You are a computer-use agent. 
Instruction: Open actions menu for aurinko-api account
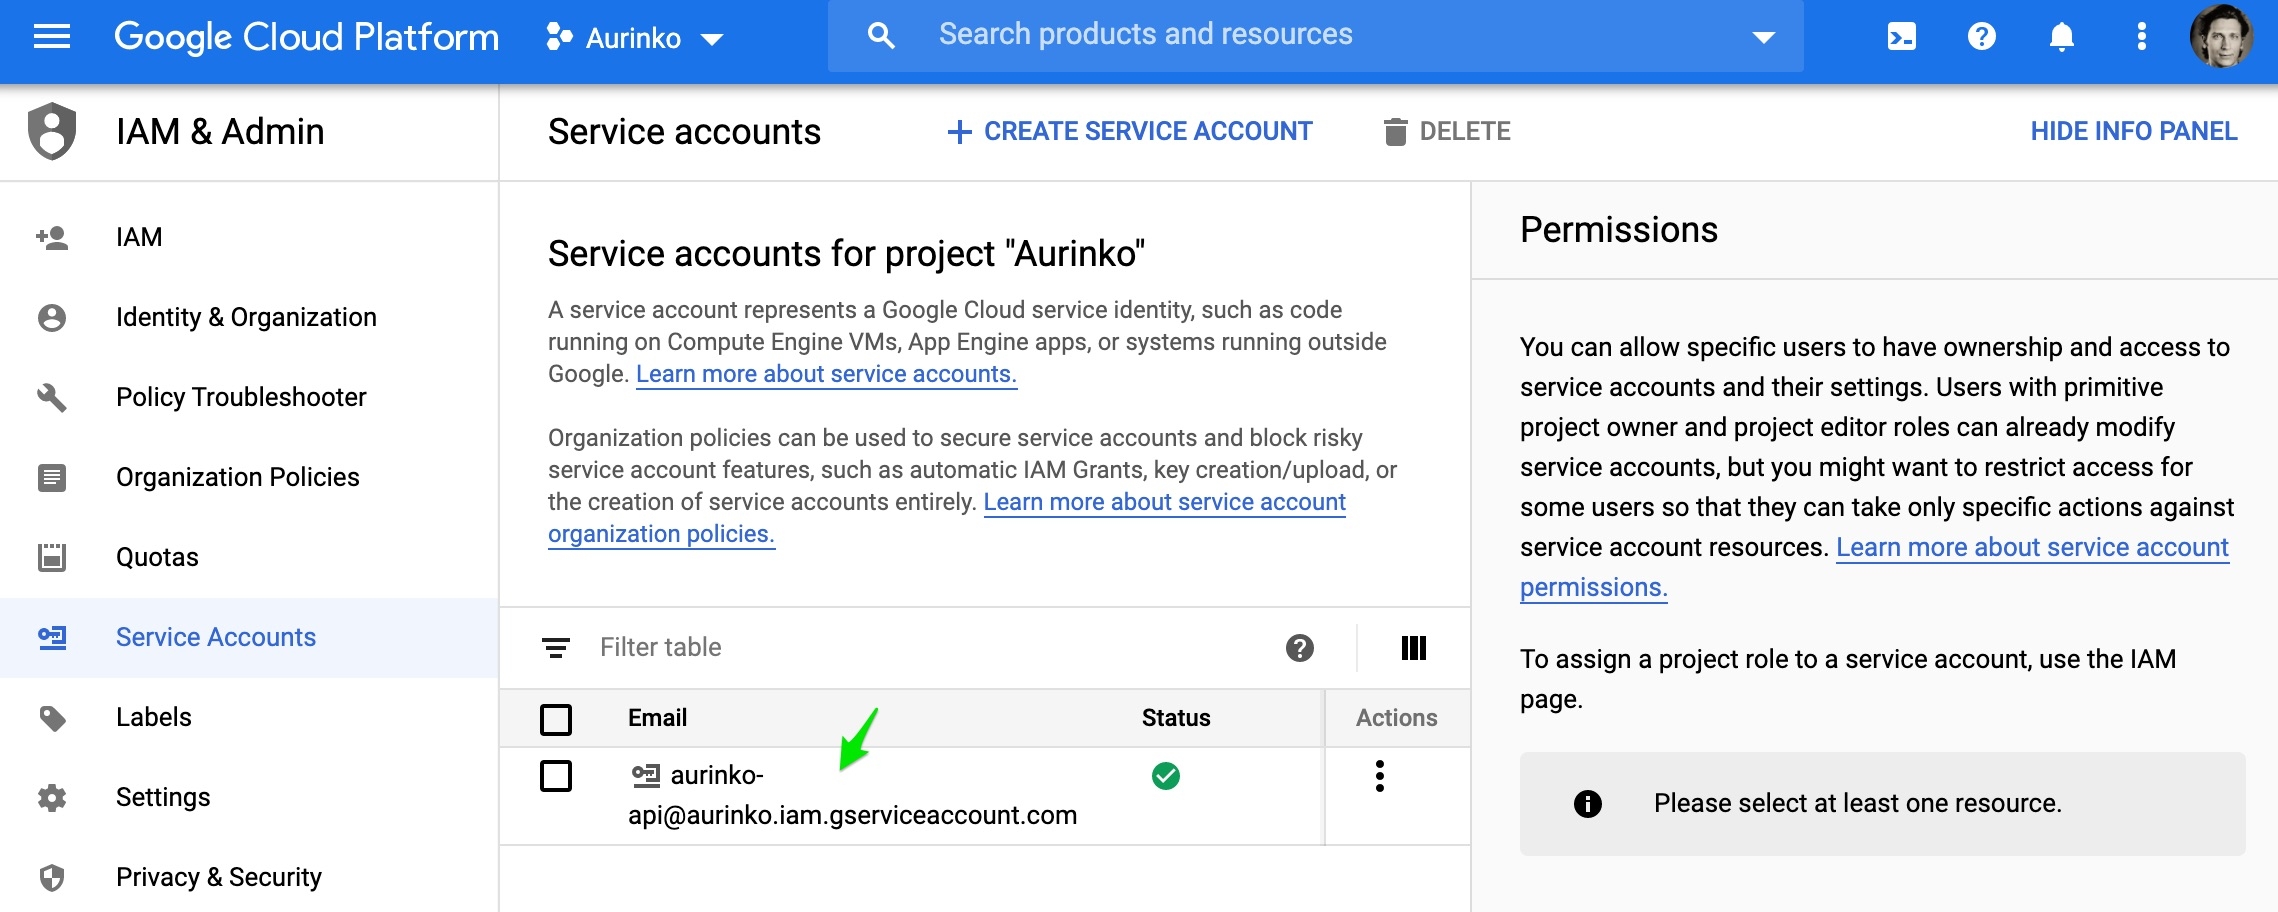[1379, 776]
